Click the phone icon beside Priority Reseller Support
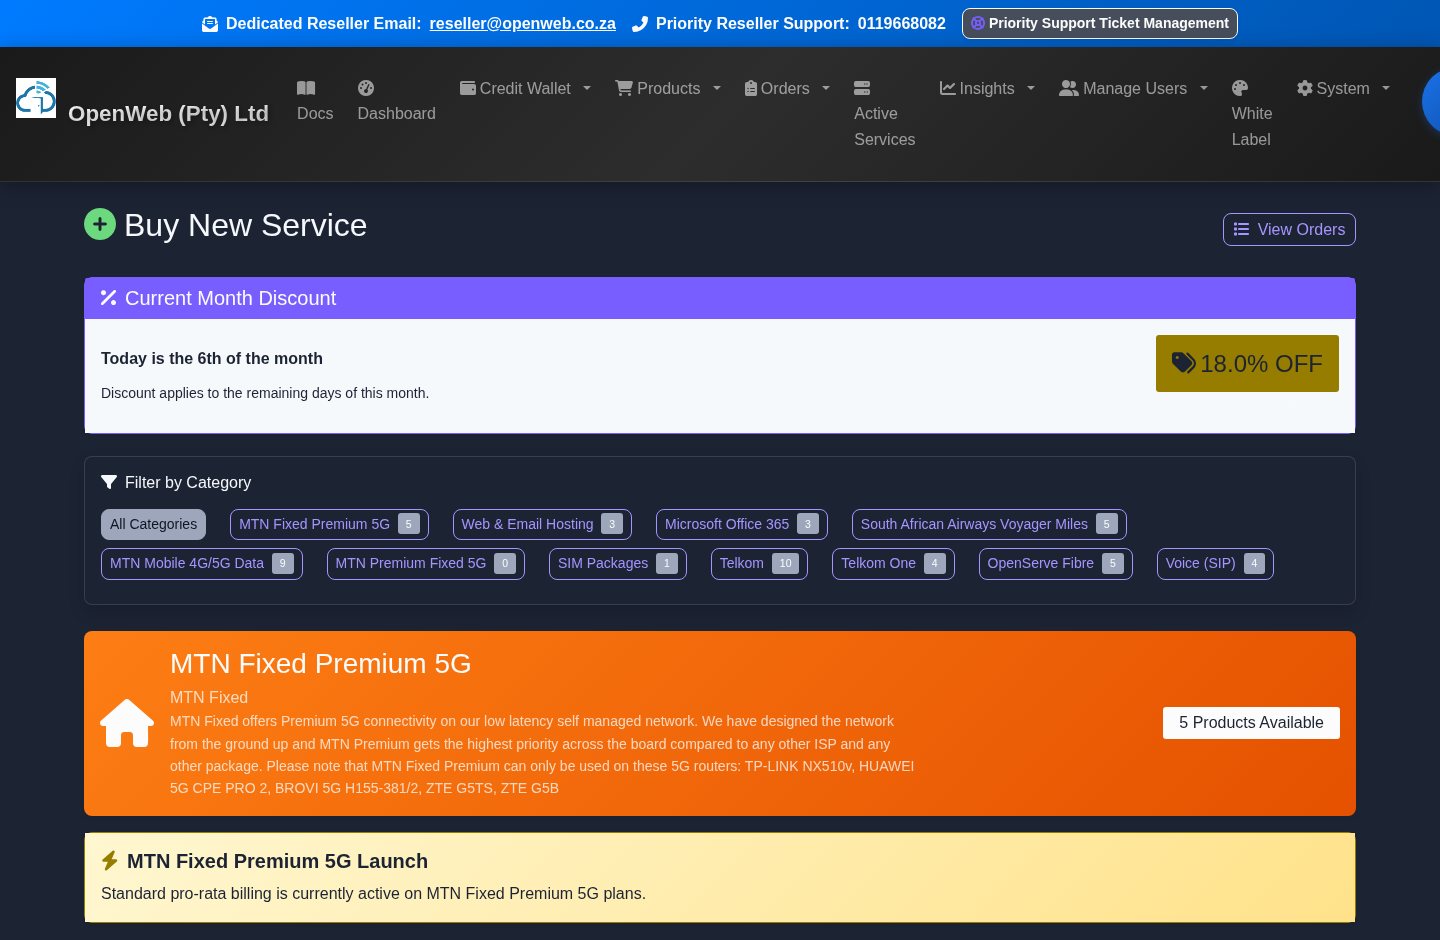 pyautogui.click(x=640, y=24)
